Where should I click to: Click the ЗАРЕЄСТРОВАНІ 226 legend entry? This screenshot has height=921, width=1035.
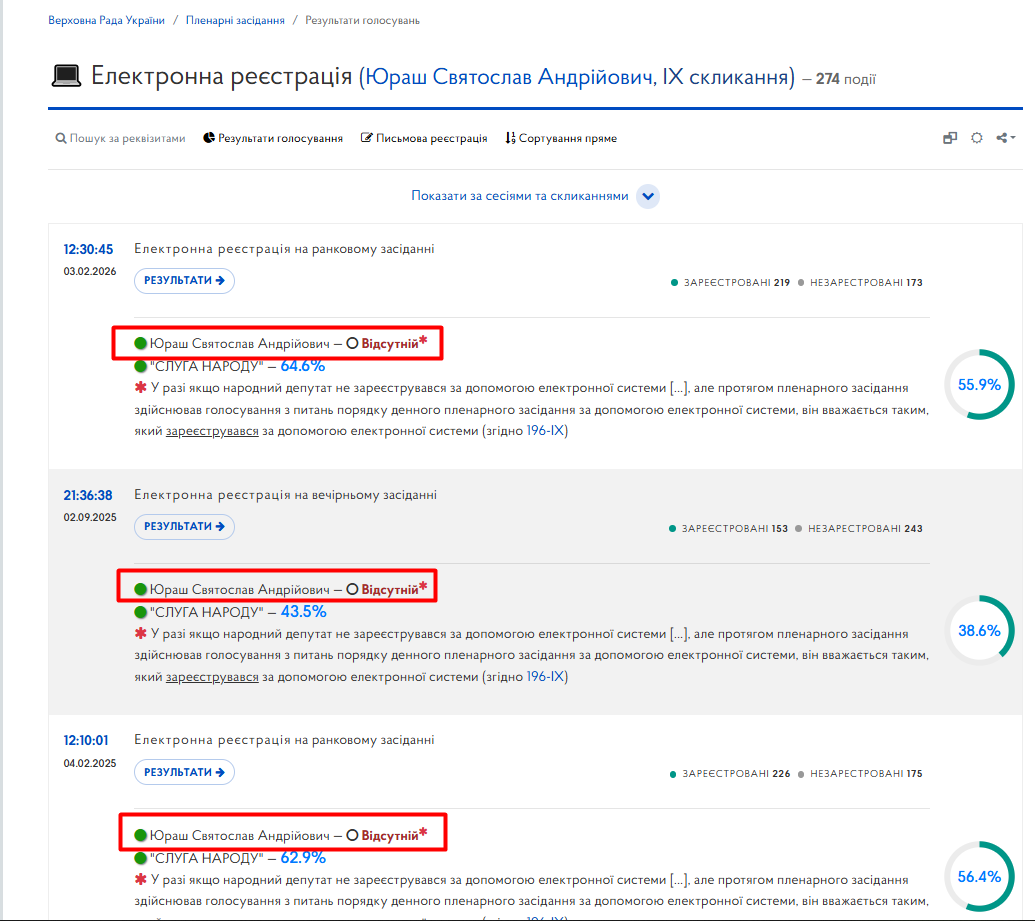(729, 774)
